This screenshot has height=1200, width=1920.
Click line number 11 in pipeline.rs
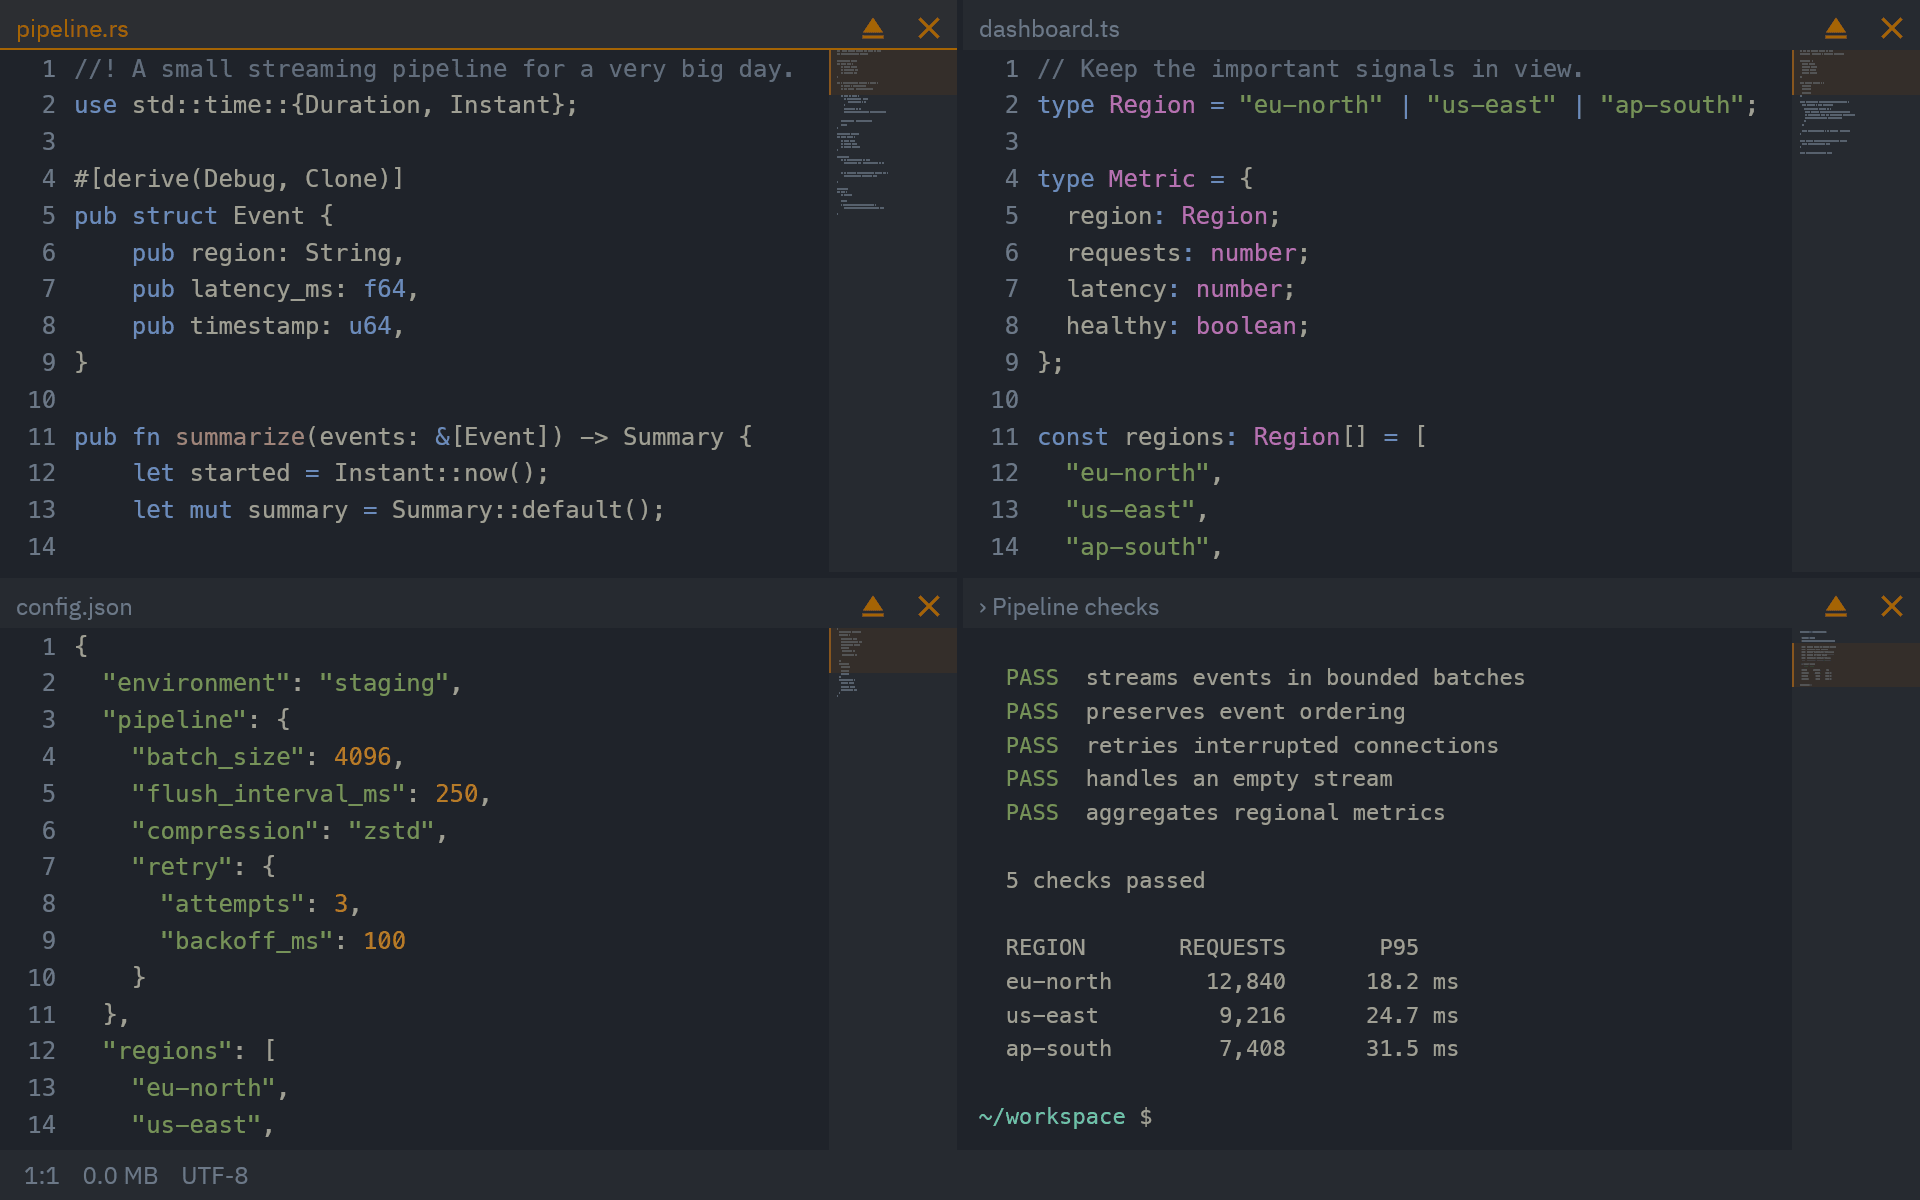(x=42, y=437)
